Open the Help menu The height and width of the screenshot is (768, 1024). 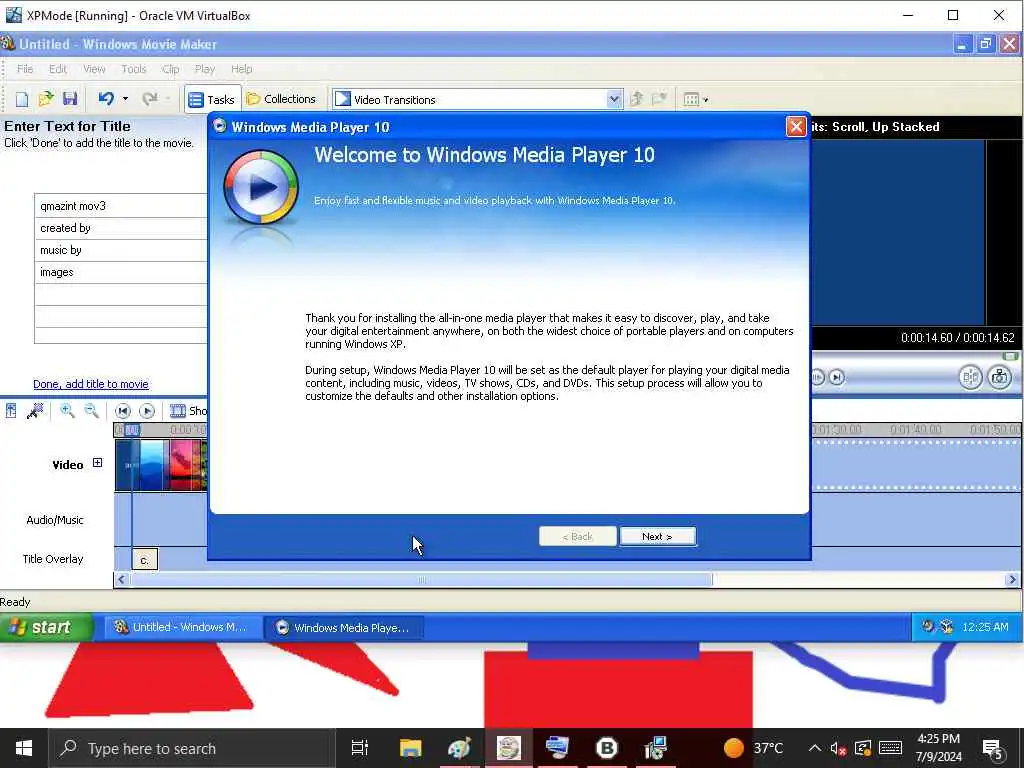pos(241,69)
